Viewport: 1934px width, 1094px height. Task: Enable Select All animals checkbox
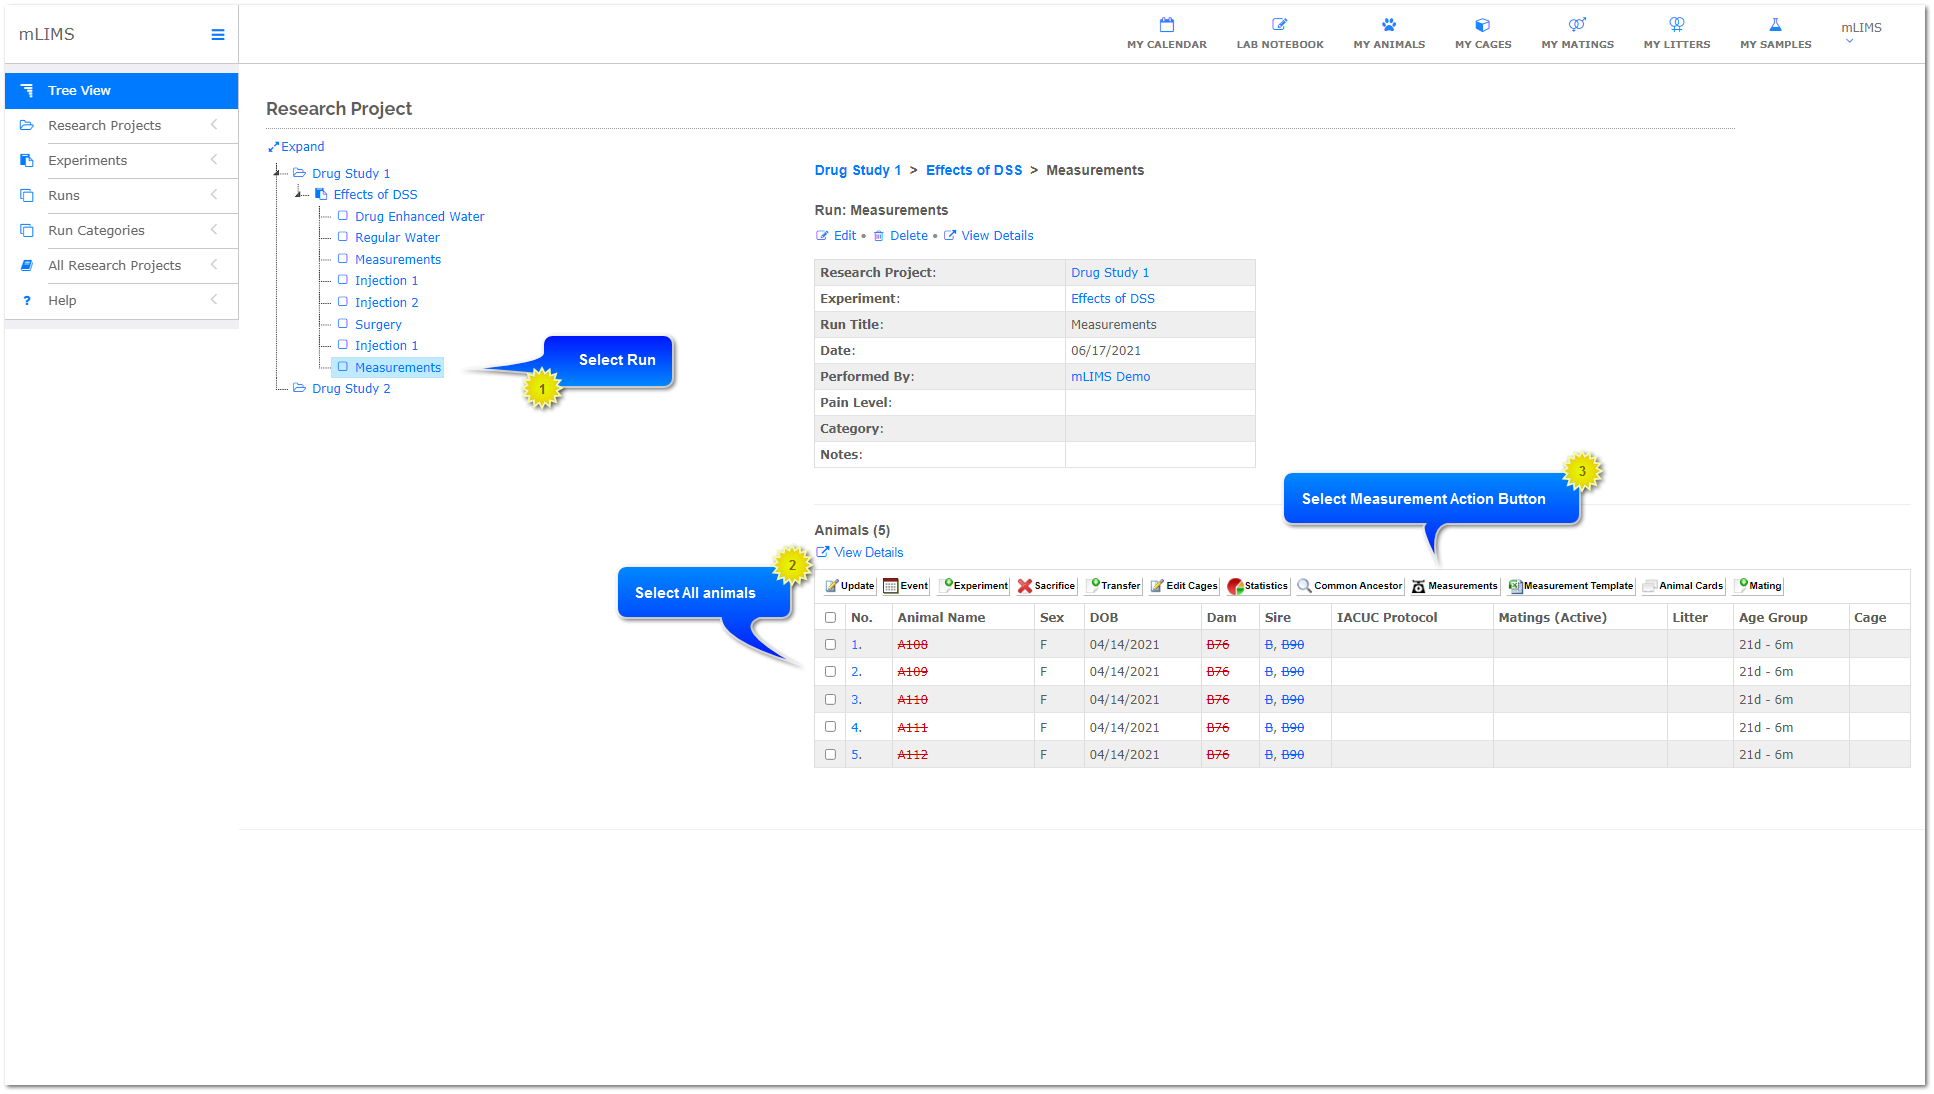(830, 615)
